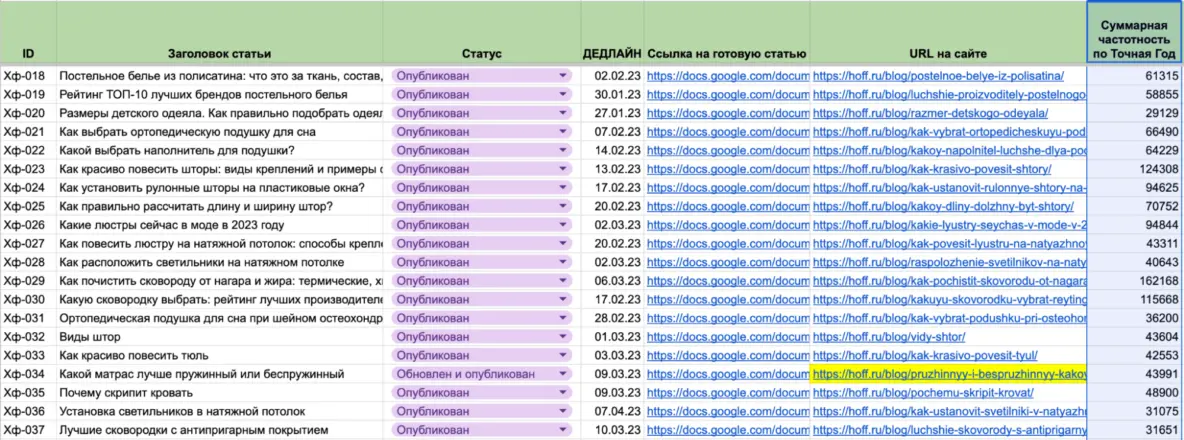Select the 'ДЕДЛАЙН' column header
The height and width of the screenshot is (440, 1184).
612,52
